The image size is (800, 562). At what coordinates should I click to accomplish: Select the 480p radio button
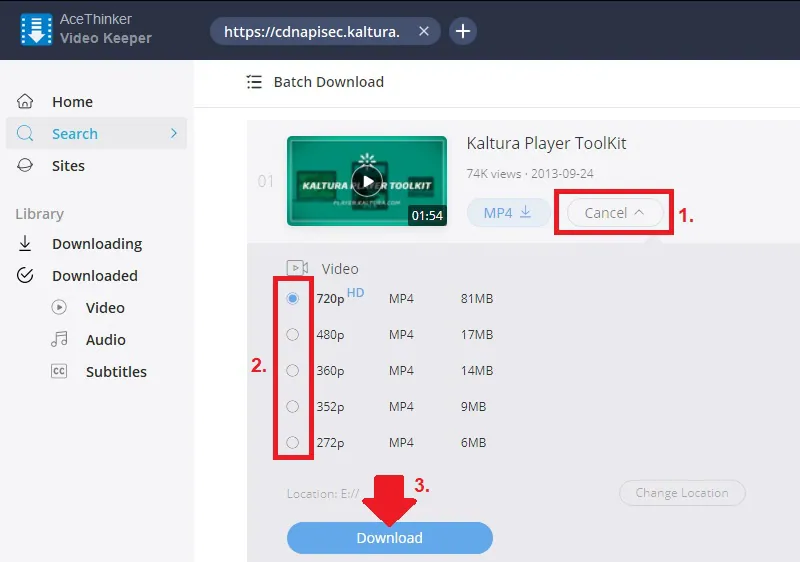[292, 335]
